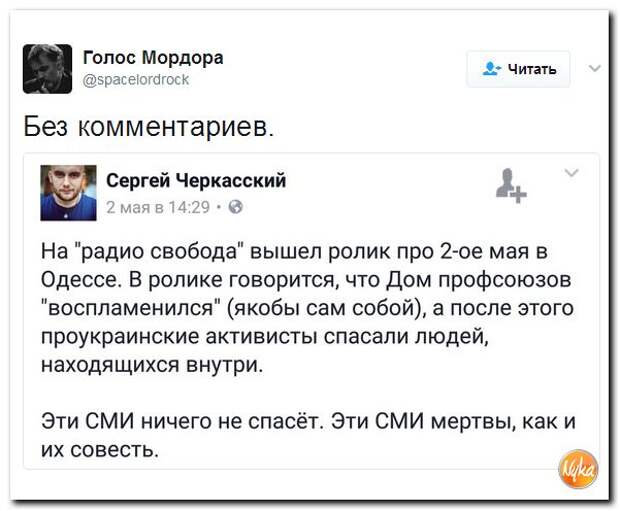Open Голос Мордора profile avatar
Viewport: 620px width, 511px height.
[47, 69]
